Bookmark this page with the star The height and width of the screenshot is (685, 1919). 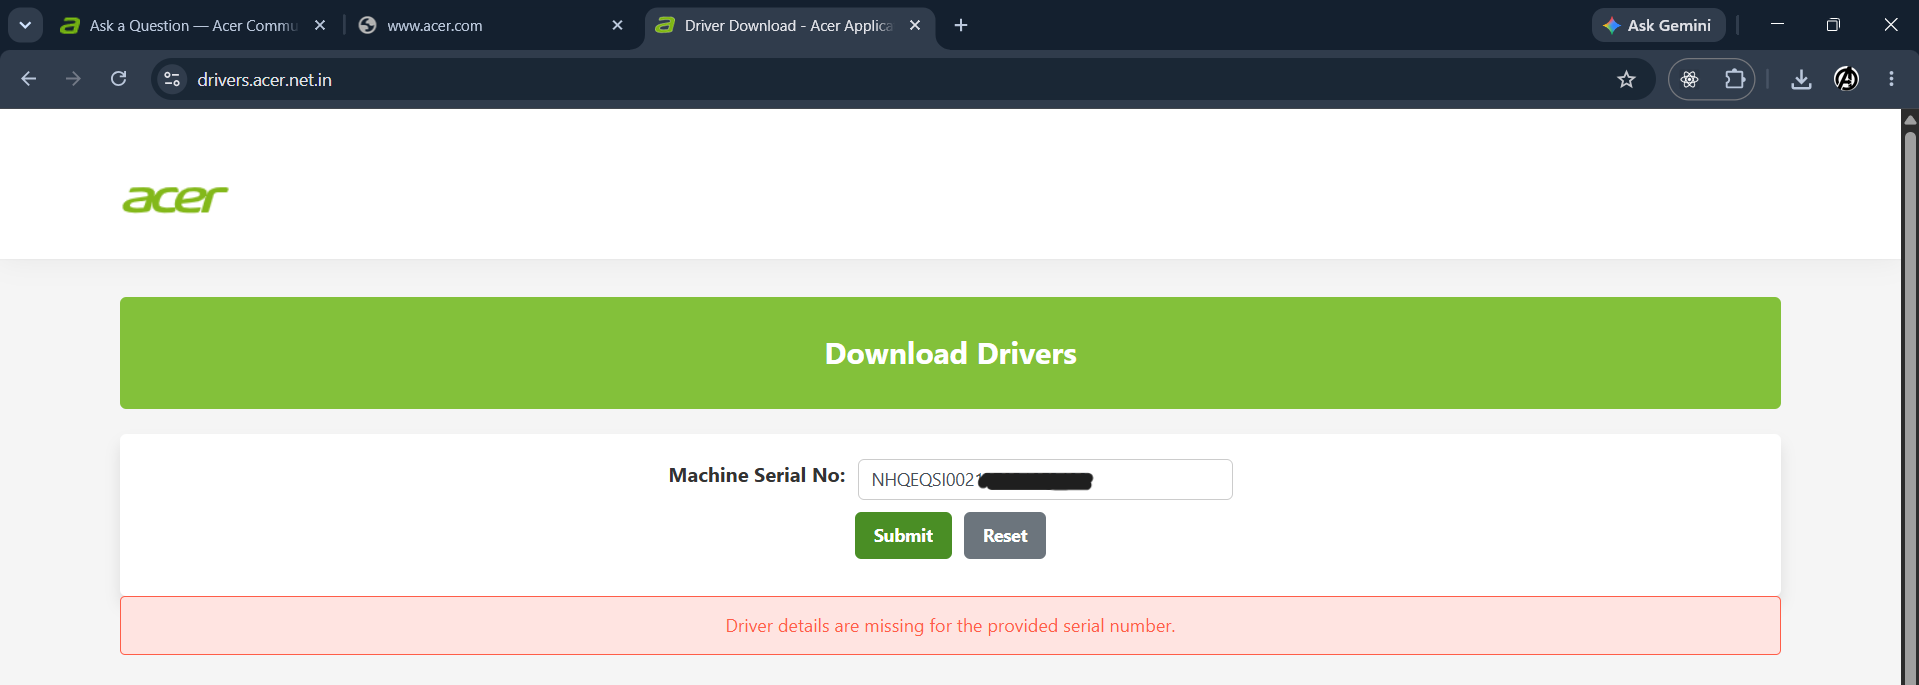(1626, 79)
